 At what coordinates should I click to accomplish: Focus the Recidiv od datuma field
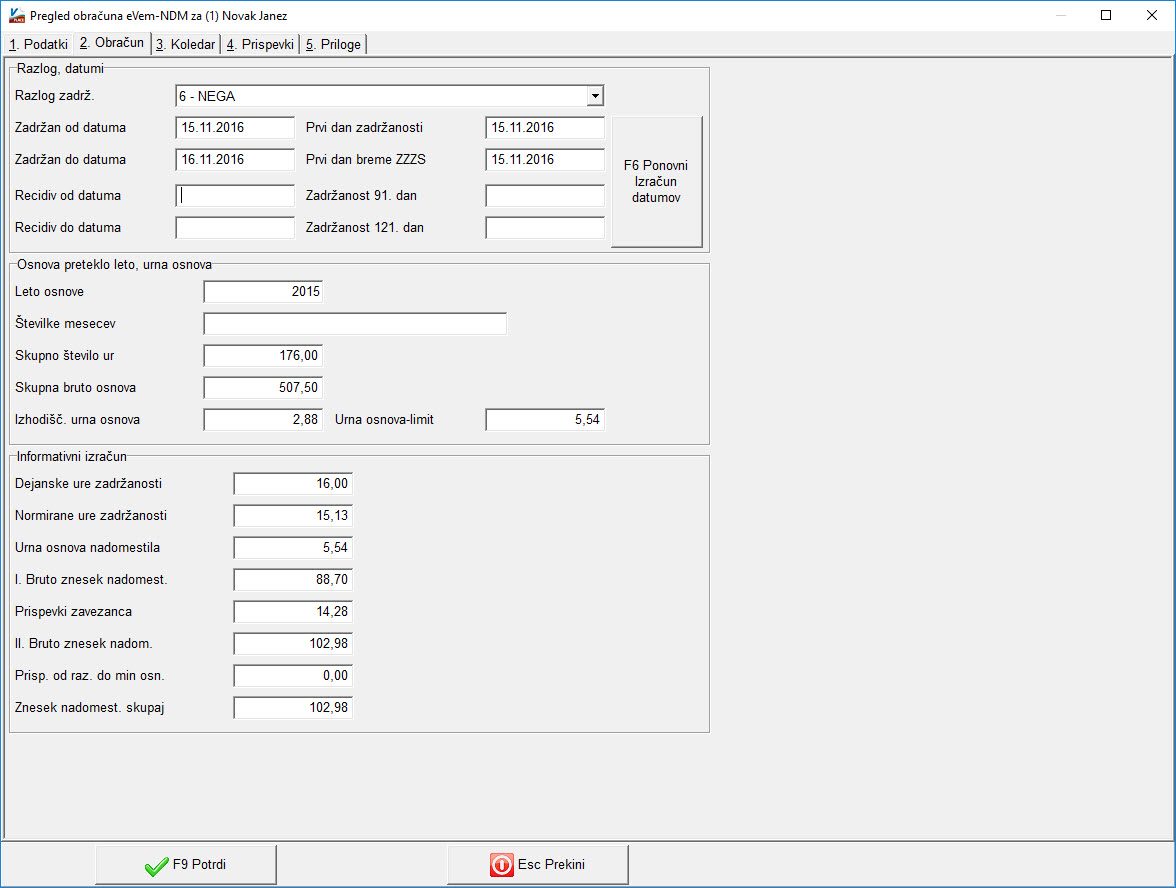[235, 196]
